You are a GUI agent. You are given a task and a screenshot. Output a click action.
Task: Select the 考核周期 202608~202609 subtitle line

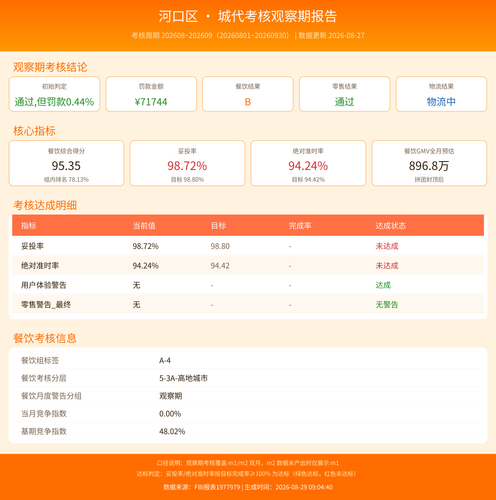[x=248, y=35]
